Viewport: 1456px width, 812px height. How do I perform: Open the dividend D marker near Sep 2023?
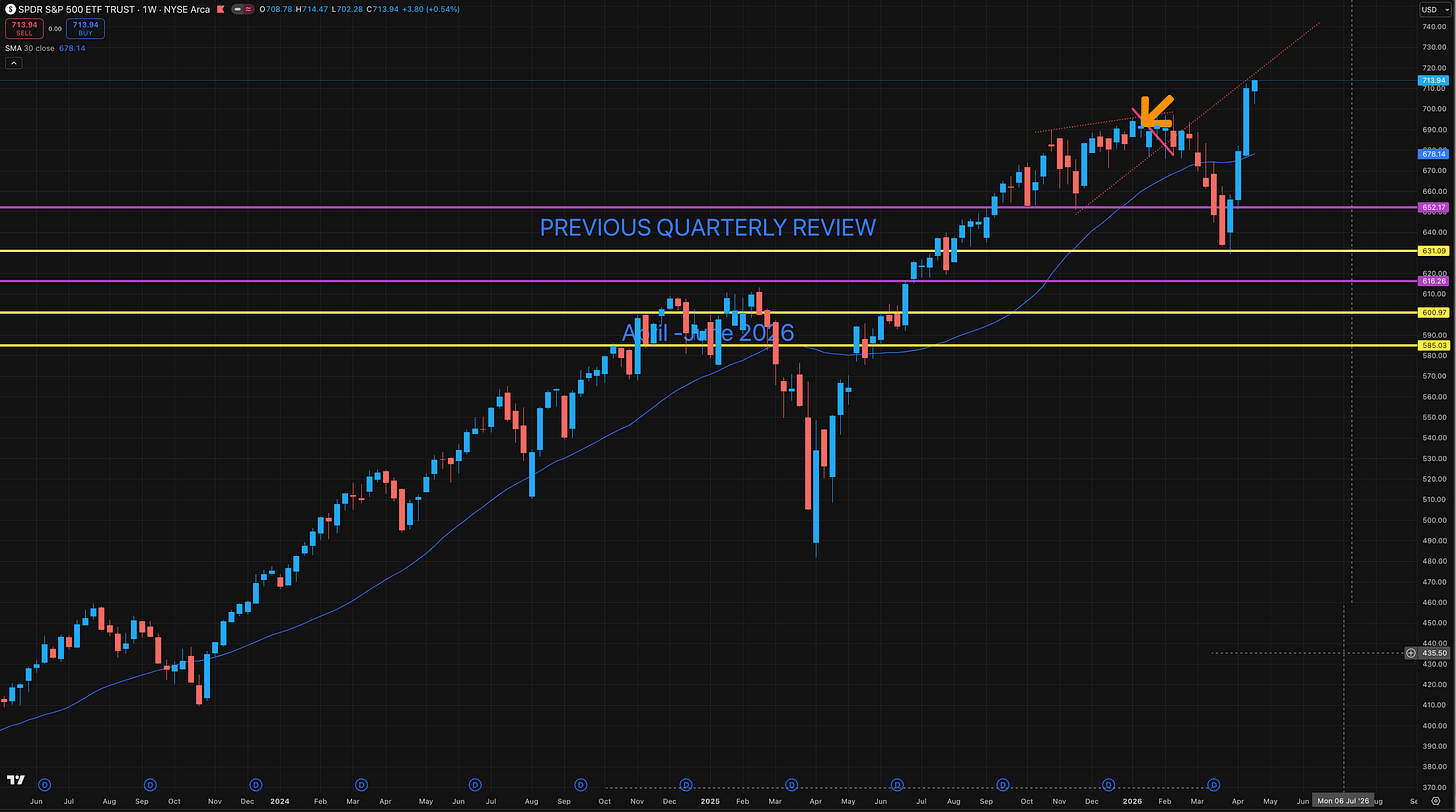pos(150,785)
